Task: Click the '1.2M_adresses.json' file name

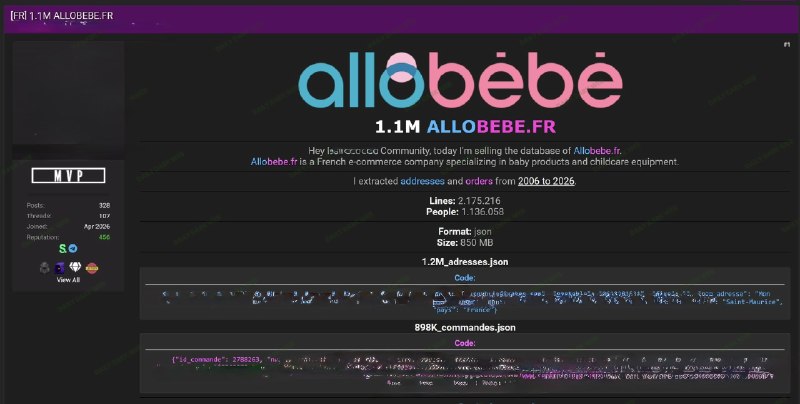Action: [x=465, y=262]
